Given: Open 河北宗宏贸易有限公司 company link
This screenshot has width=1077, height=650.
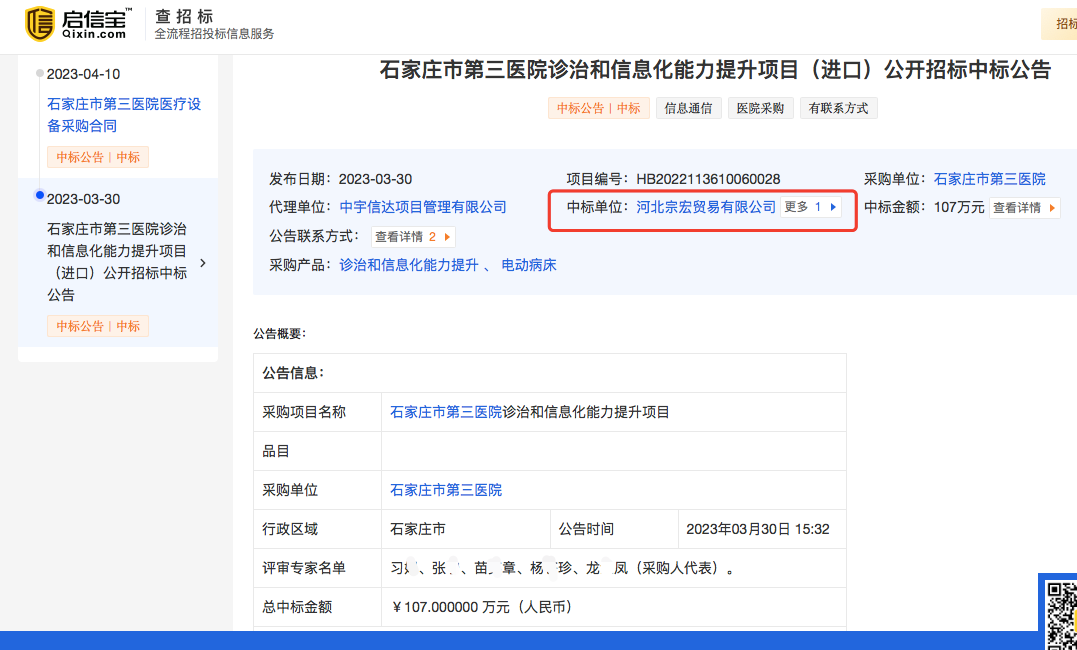Looking at the screenshot, I should pos(706,207).
